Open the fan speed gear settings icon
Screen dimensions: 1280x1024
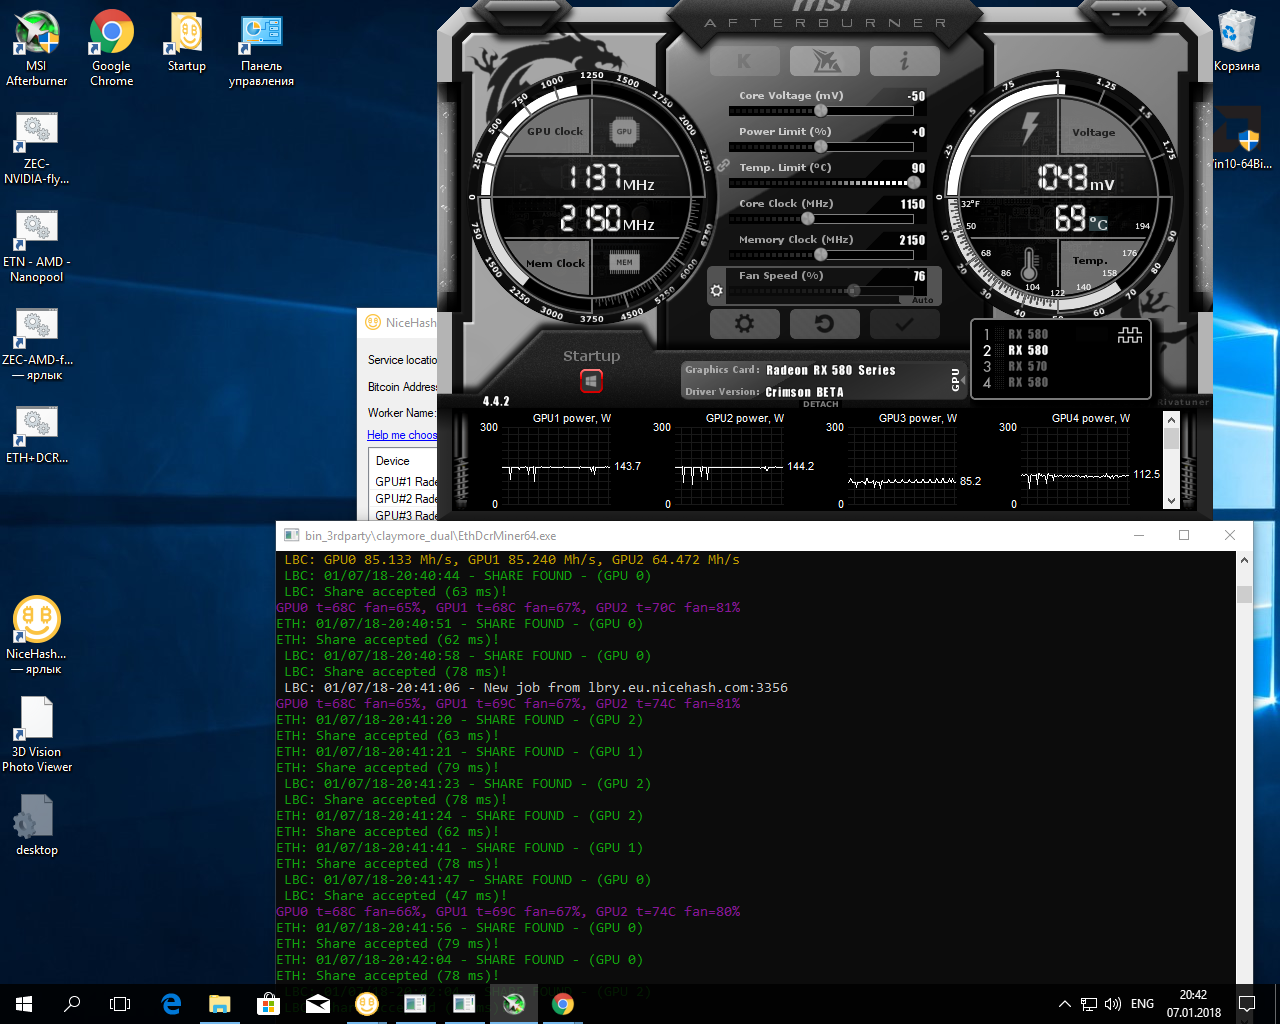point(716,291)
